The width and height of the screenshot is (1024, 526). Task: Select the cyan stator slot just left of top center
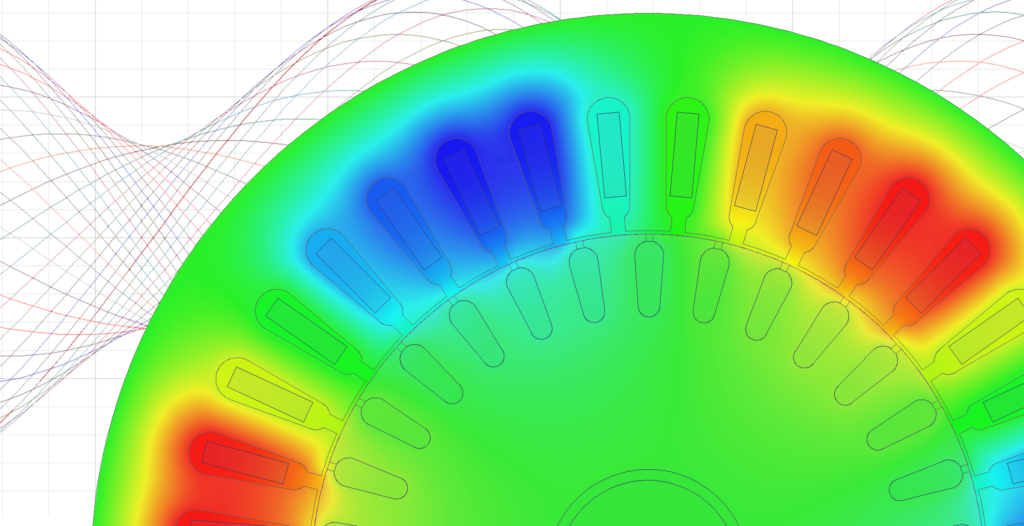click(611, 162)
